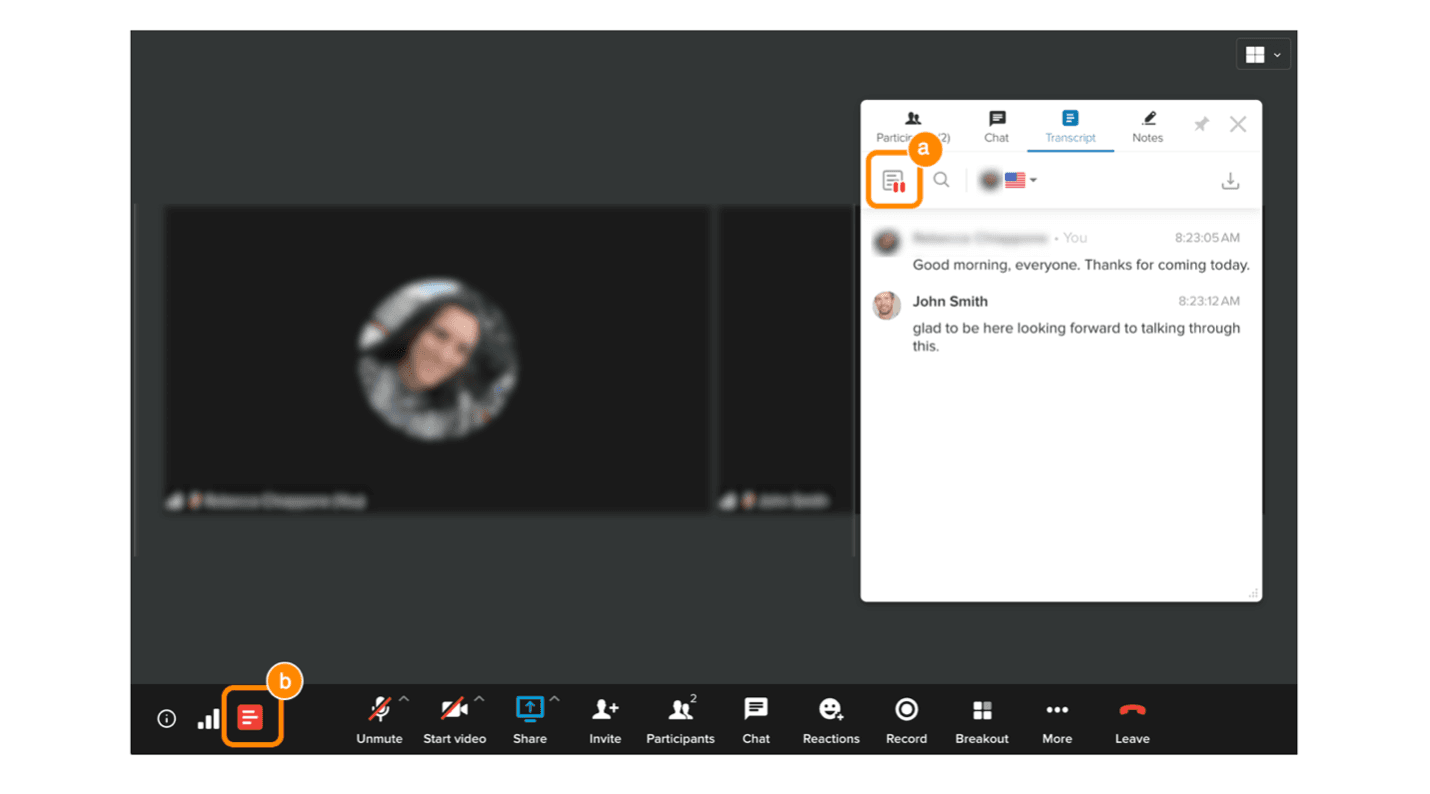The height and width of the screenshot is (794, 1430).
Task: Invite someone to the meeting
Action: [605, 710]
